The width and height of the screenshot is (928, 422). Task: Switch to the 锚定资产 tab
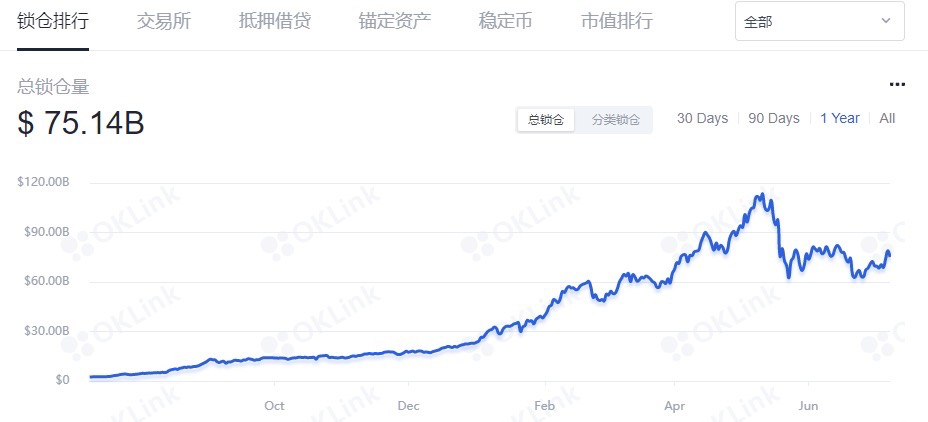395,21
